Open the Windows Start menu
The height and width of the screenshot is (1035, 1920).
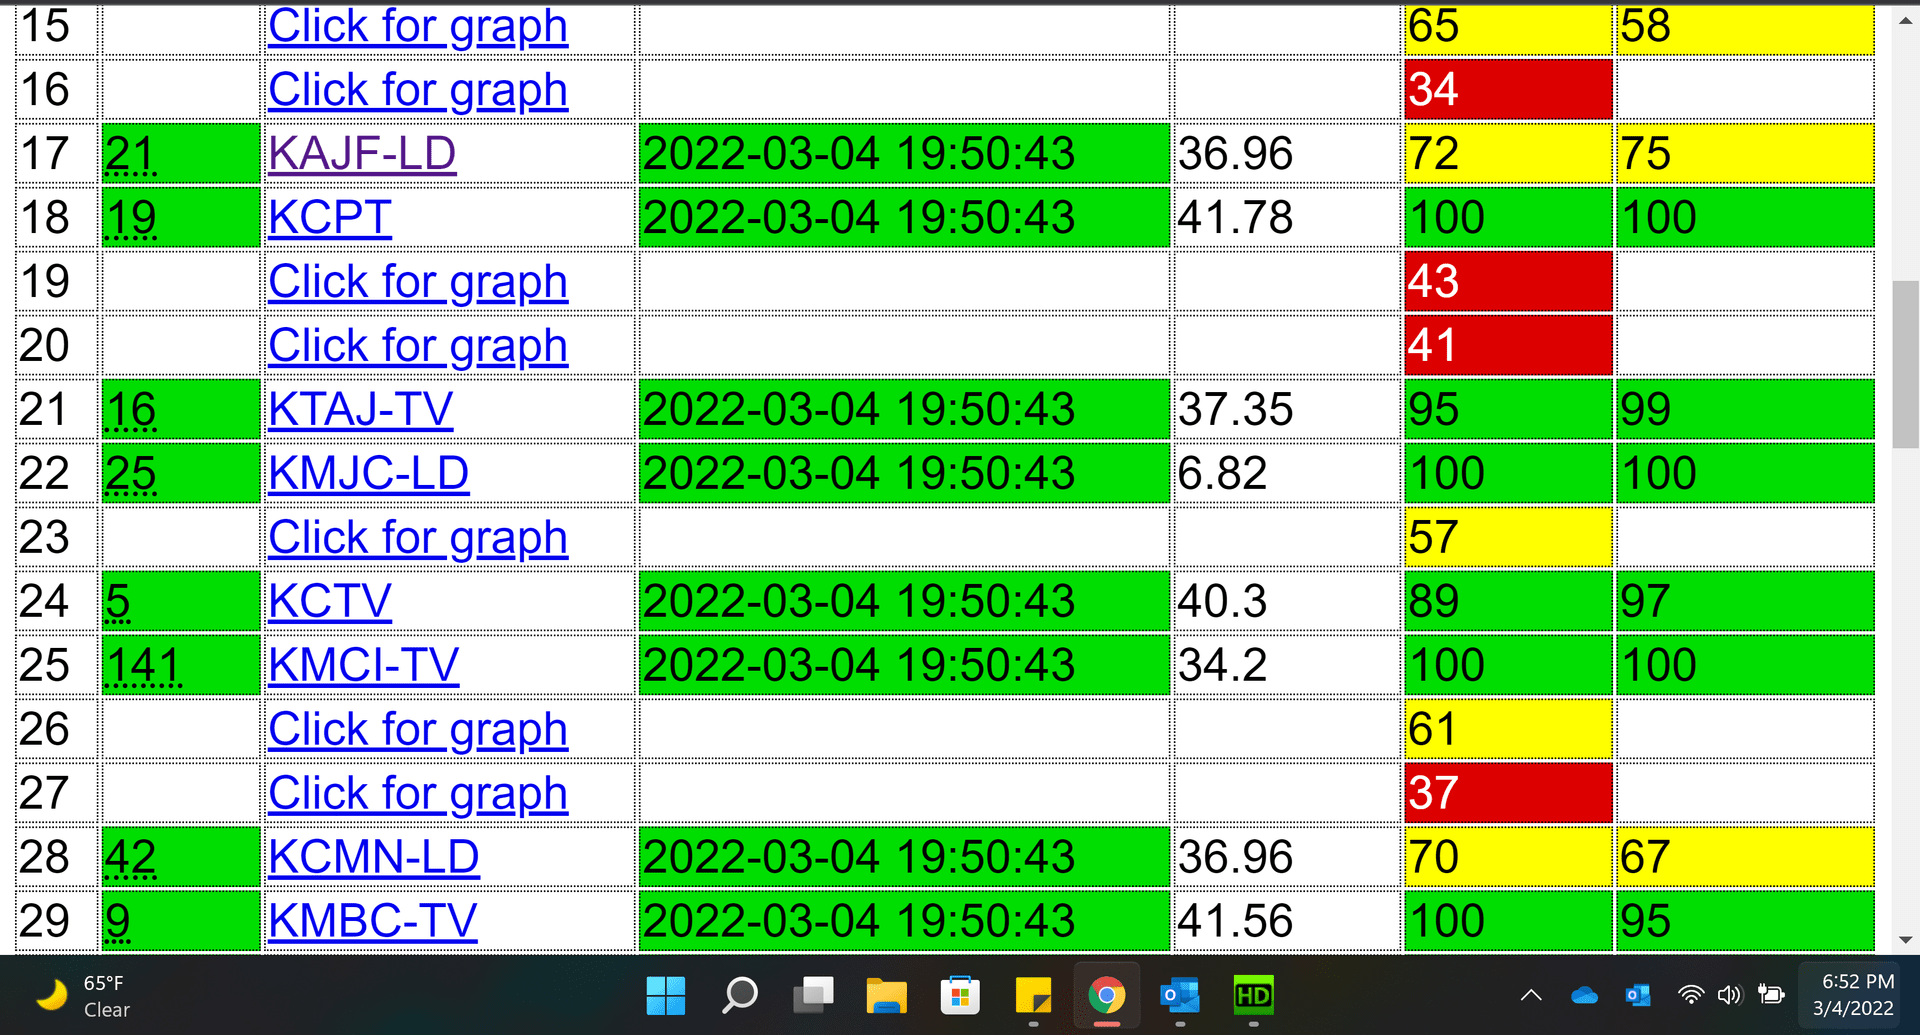[666, 995]
